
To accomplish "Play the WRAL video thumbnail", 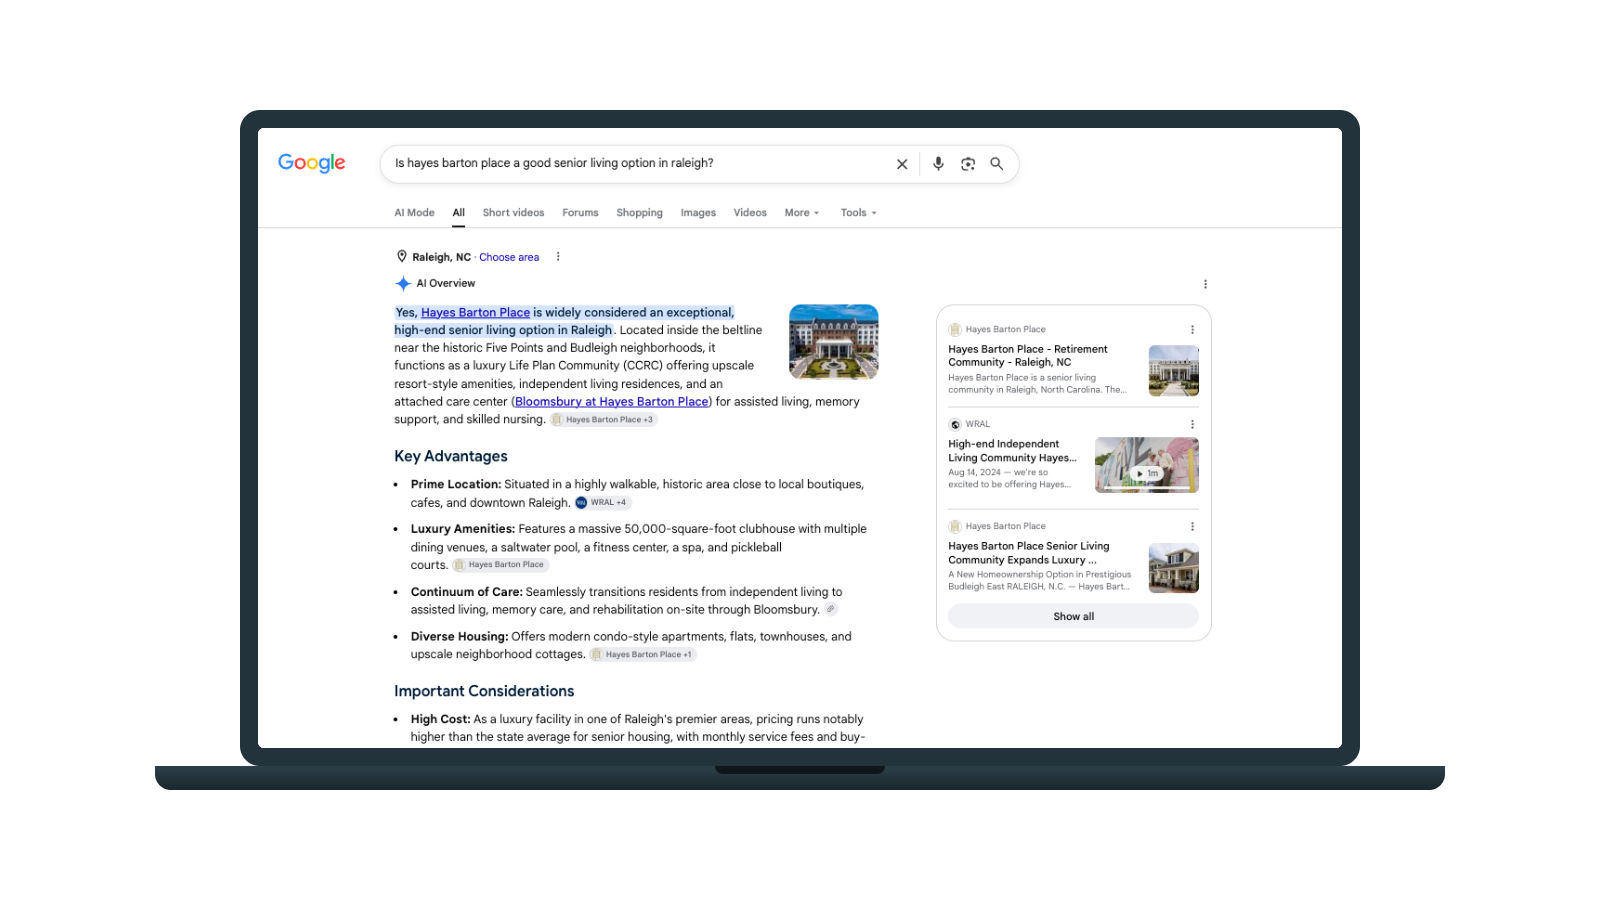I will [x=1147, y=465].
